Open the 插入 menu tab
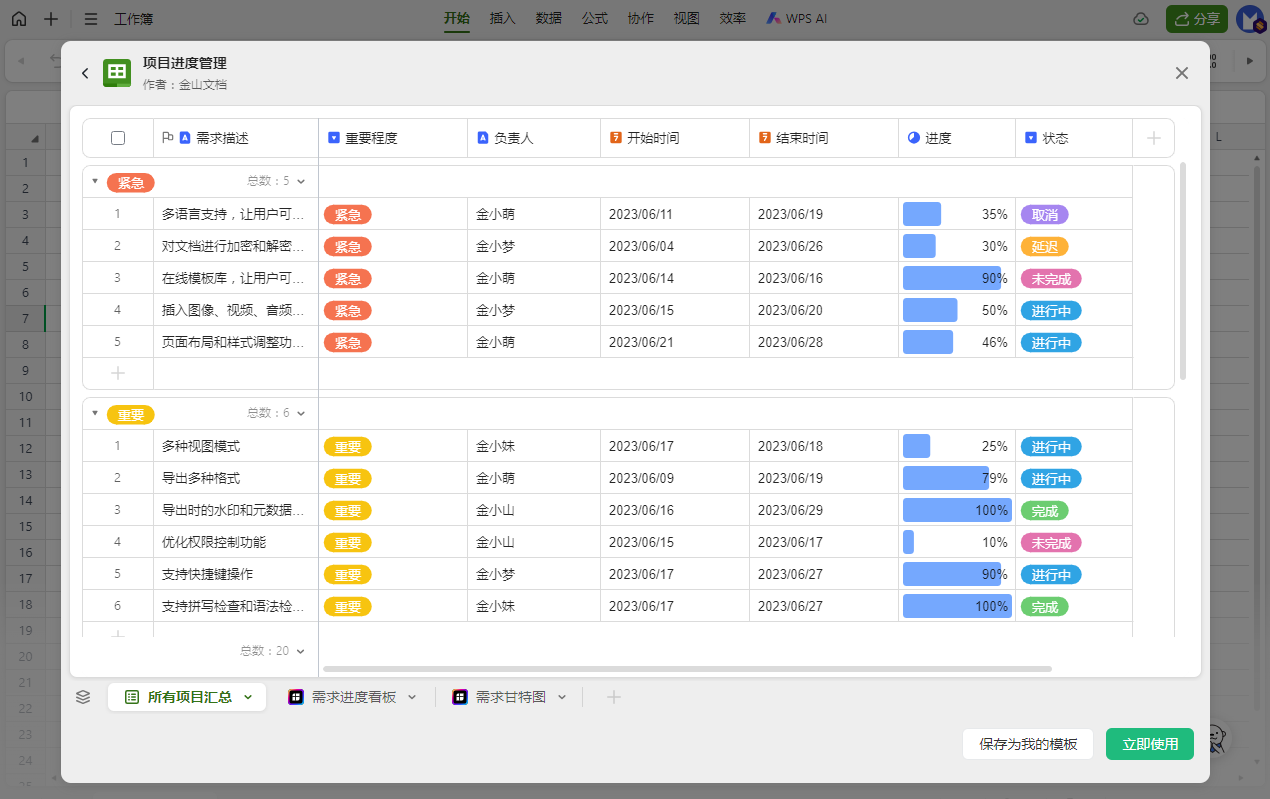This screenshot has height=799, width=1270. tap(503, 19)
